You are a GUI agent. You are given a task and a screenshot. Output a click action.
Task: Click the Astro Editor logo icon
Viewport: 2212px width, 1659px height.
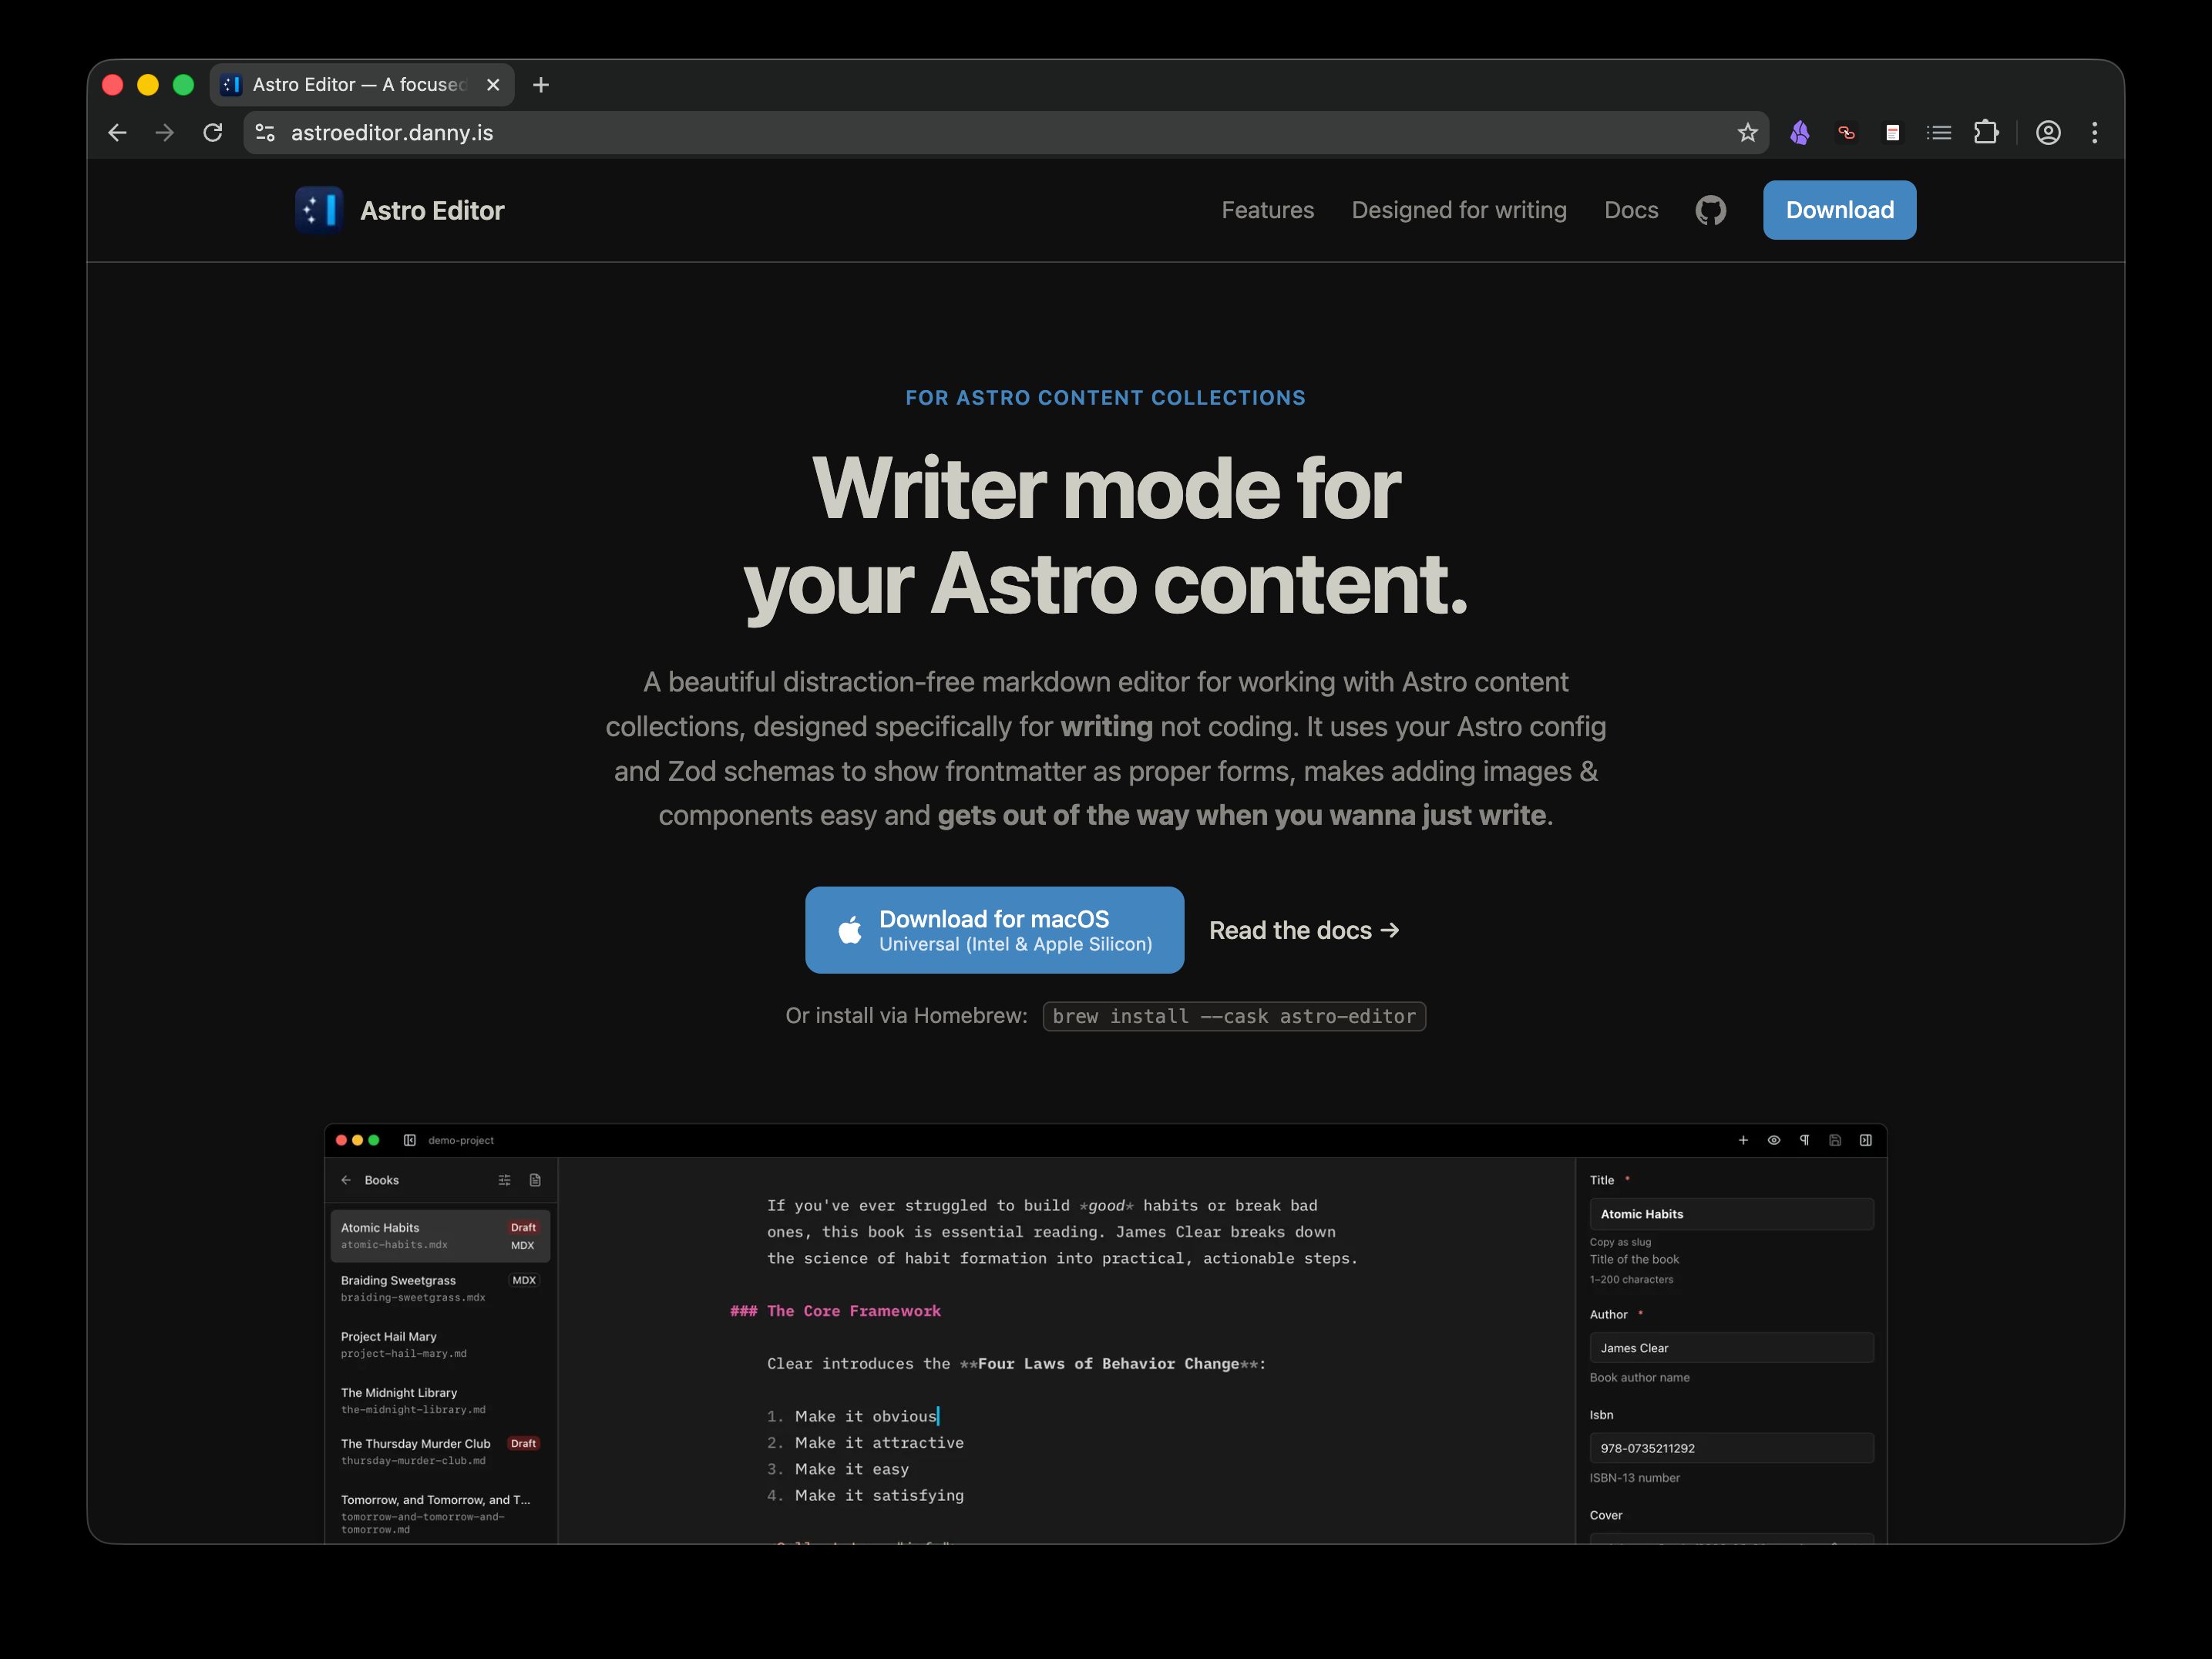(319, 210)
